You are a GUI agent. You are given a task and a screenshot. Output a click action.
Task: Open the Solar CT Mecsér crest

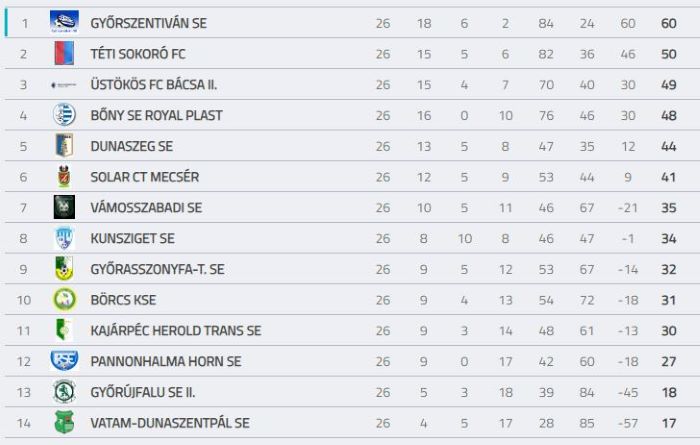(x=64, y=176)
